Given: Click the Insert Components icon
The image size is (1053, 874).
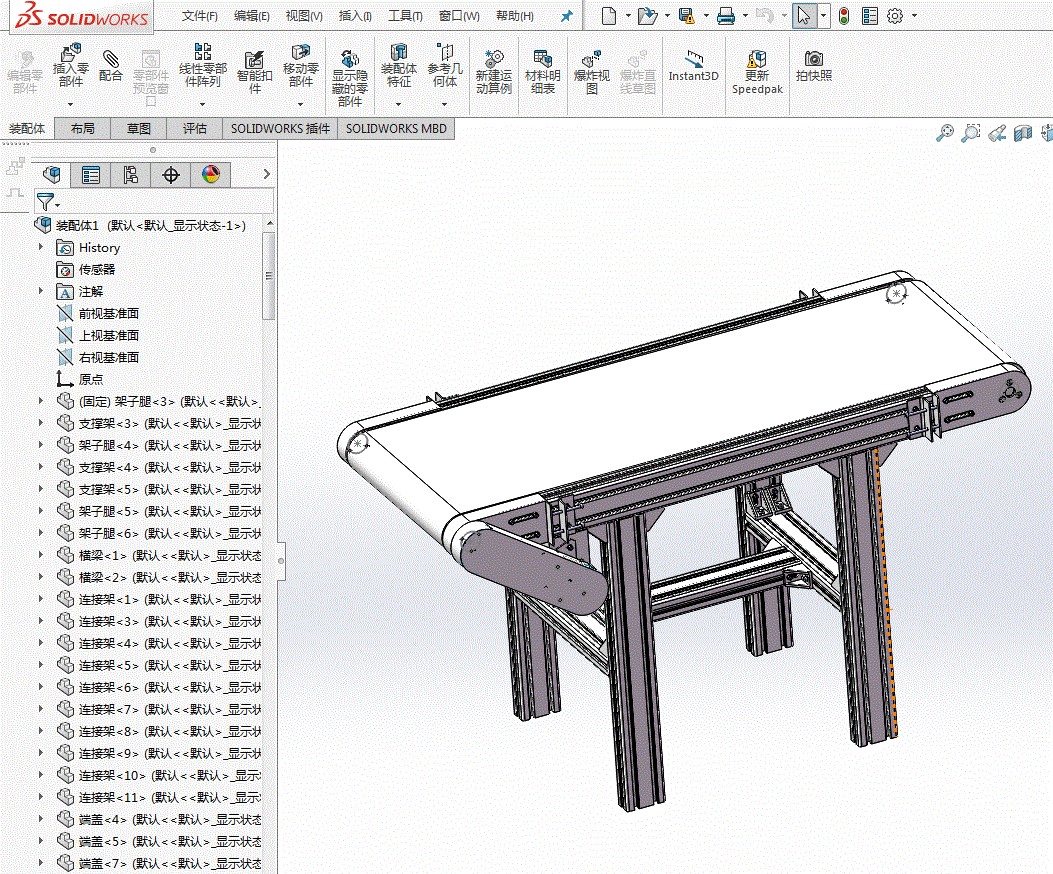Looking at the screenshot, I should point(71,52).
